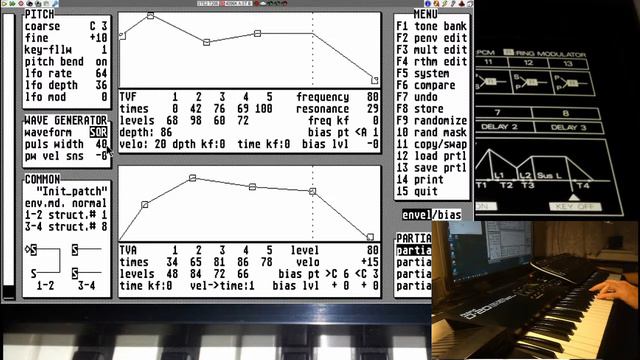Click TVF levels value 98
This screenshot has width=640, height=360.
coord(196,121)
